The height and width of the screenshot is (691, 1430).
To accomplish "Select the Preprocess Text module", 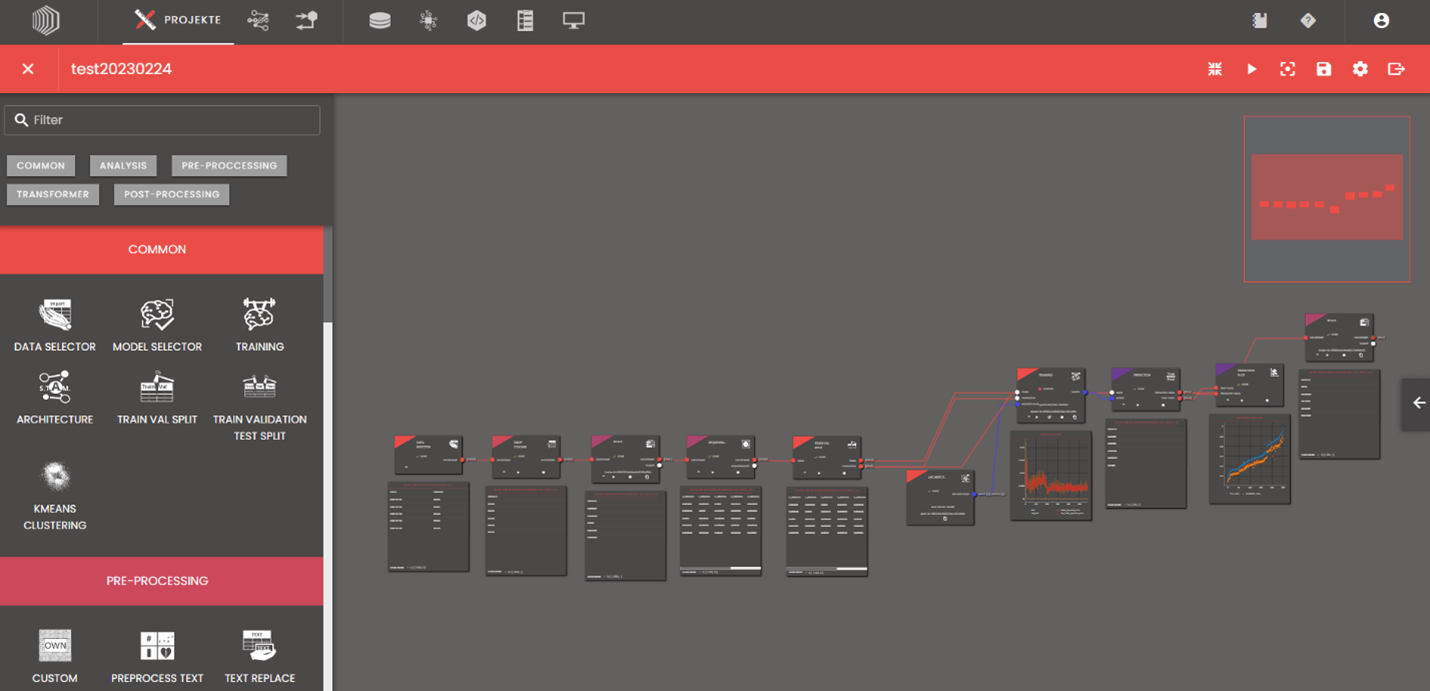I will click(157, 656).
